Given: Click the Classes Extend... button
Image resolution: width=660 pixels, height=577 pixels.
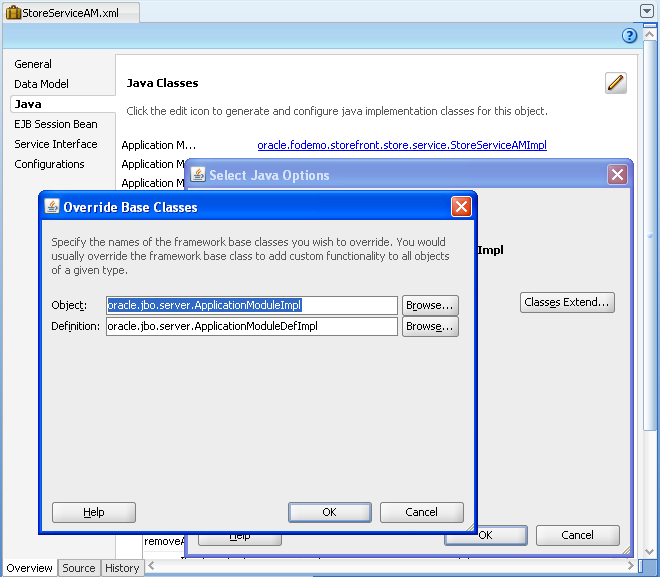Looking at the screenshot, I should click(x=567, y=302).
